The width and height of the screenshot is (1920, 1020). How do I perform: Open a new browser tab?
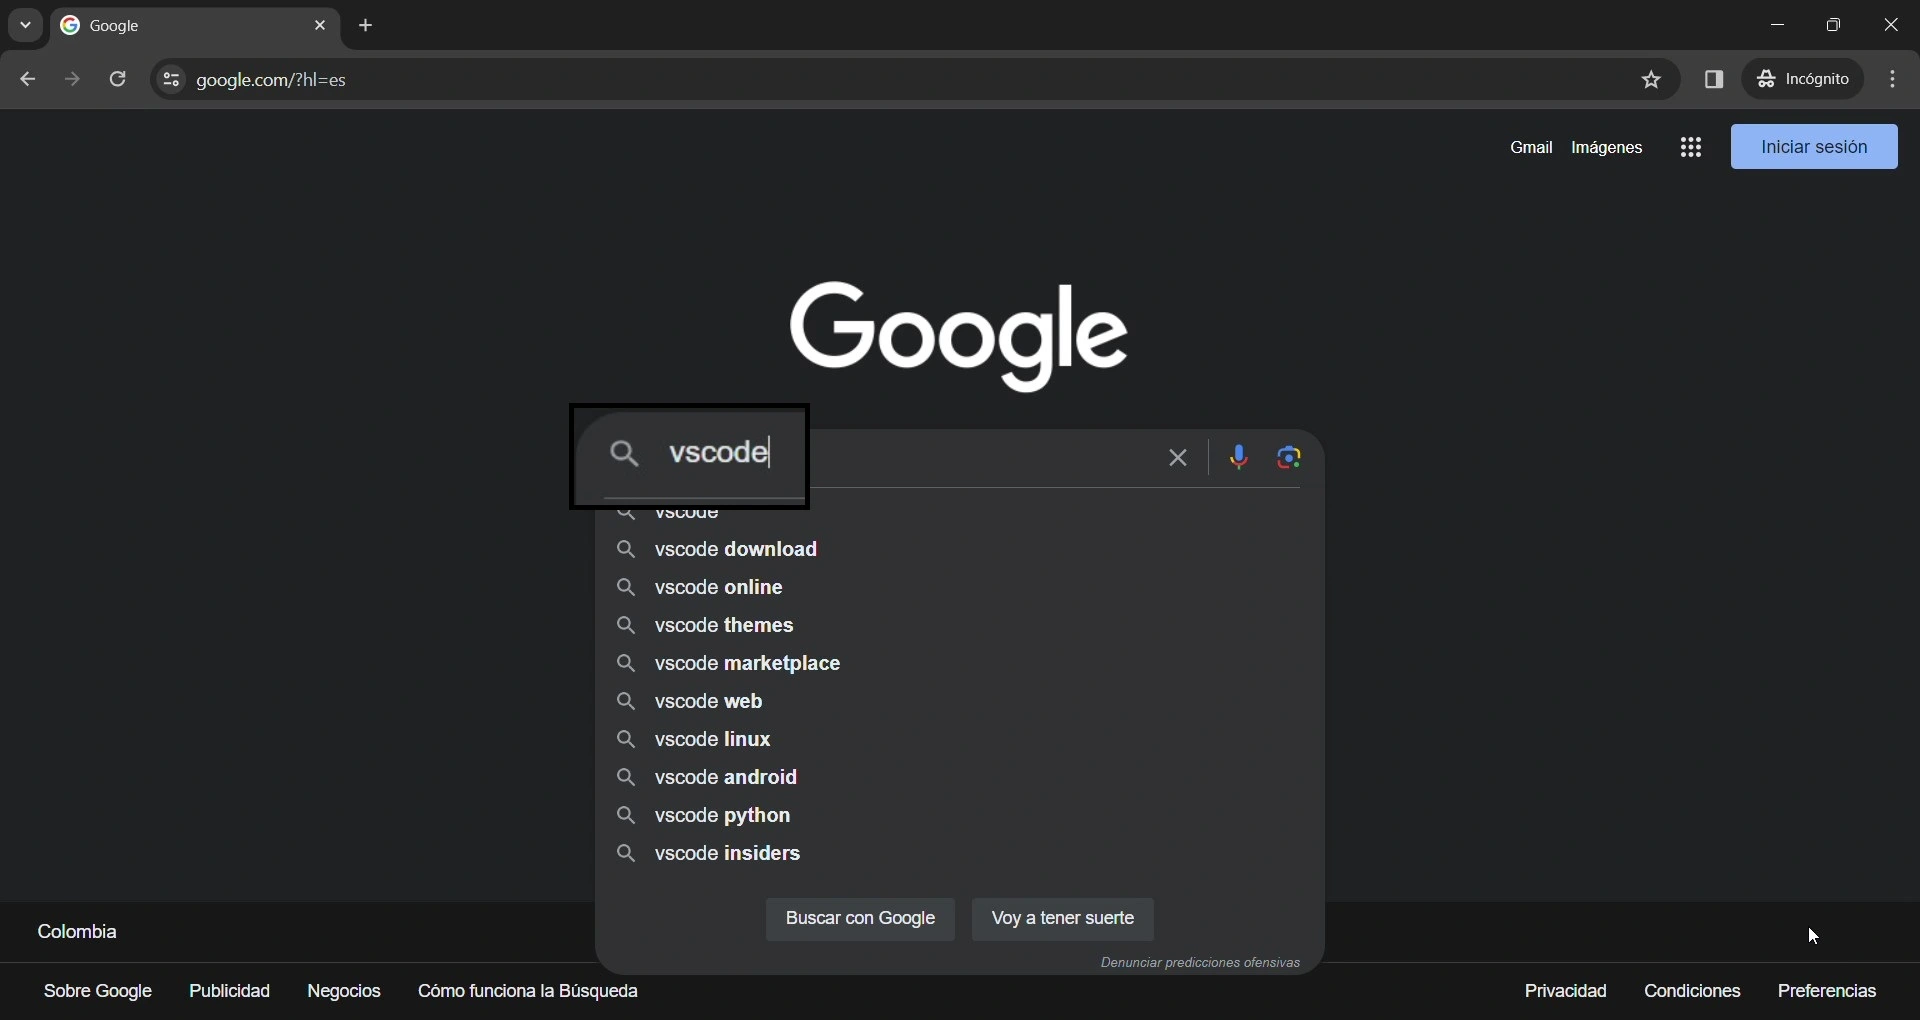coord(367,26)
